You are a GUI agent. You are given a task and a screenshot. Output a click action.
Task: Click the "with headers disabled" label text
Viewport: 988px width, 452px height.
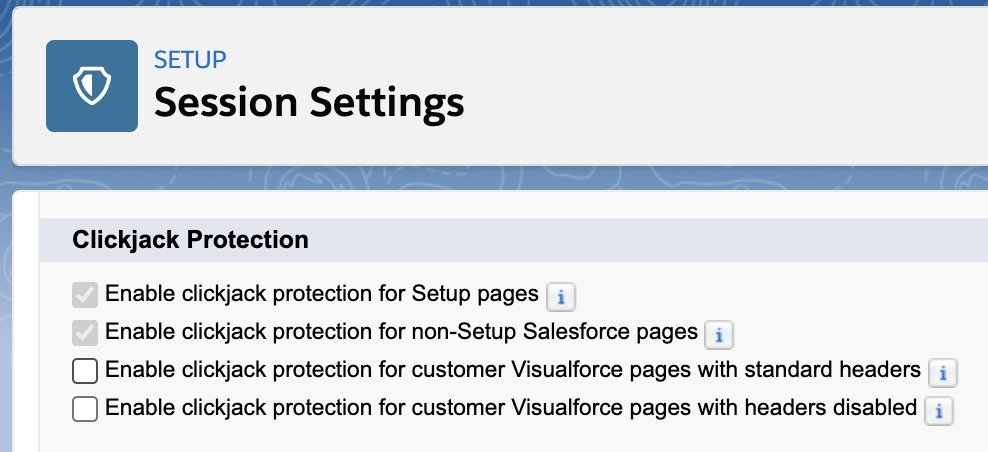pyautogui.click(x=510, y=409)
